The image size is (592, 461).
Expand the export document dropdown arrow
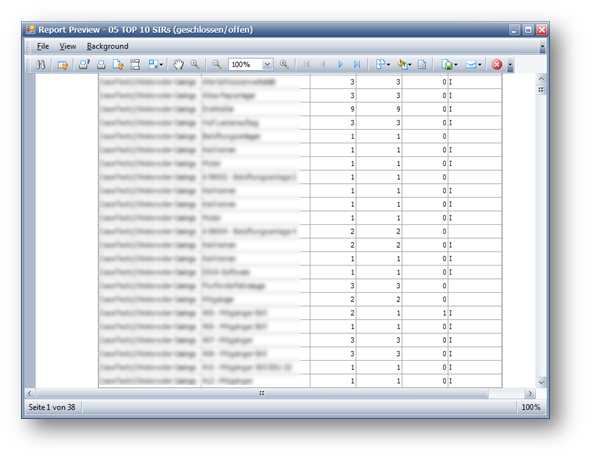(456, 65)
